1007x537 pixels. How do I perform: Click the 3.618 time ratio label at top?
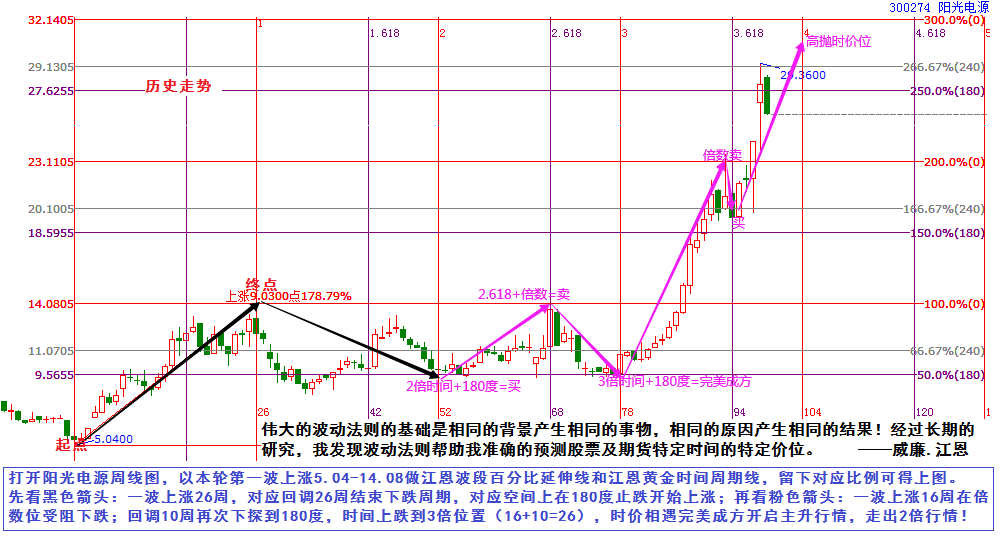748,34
